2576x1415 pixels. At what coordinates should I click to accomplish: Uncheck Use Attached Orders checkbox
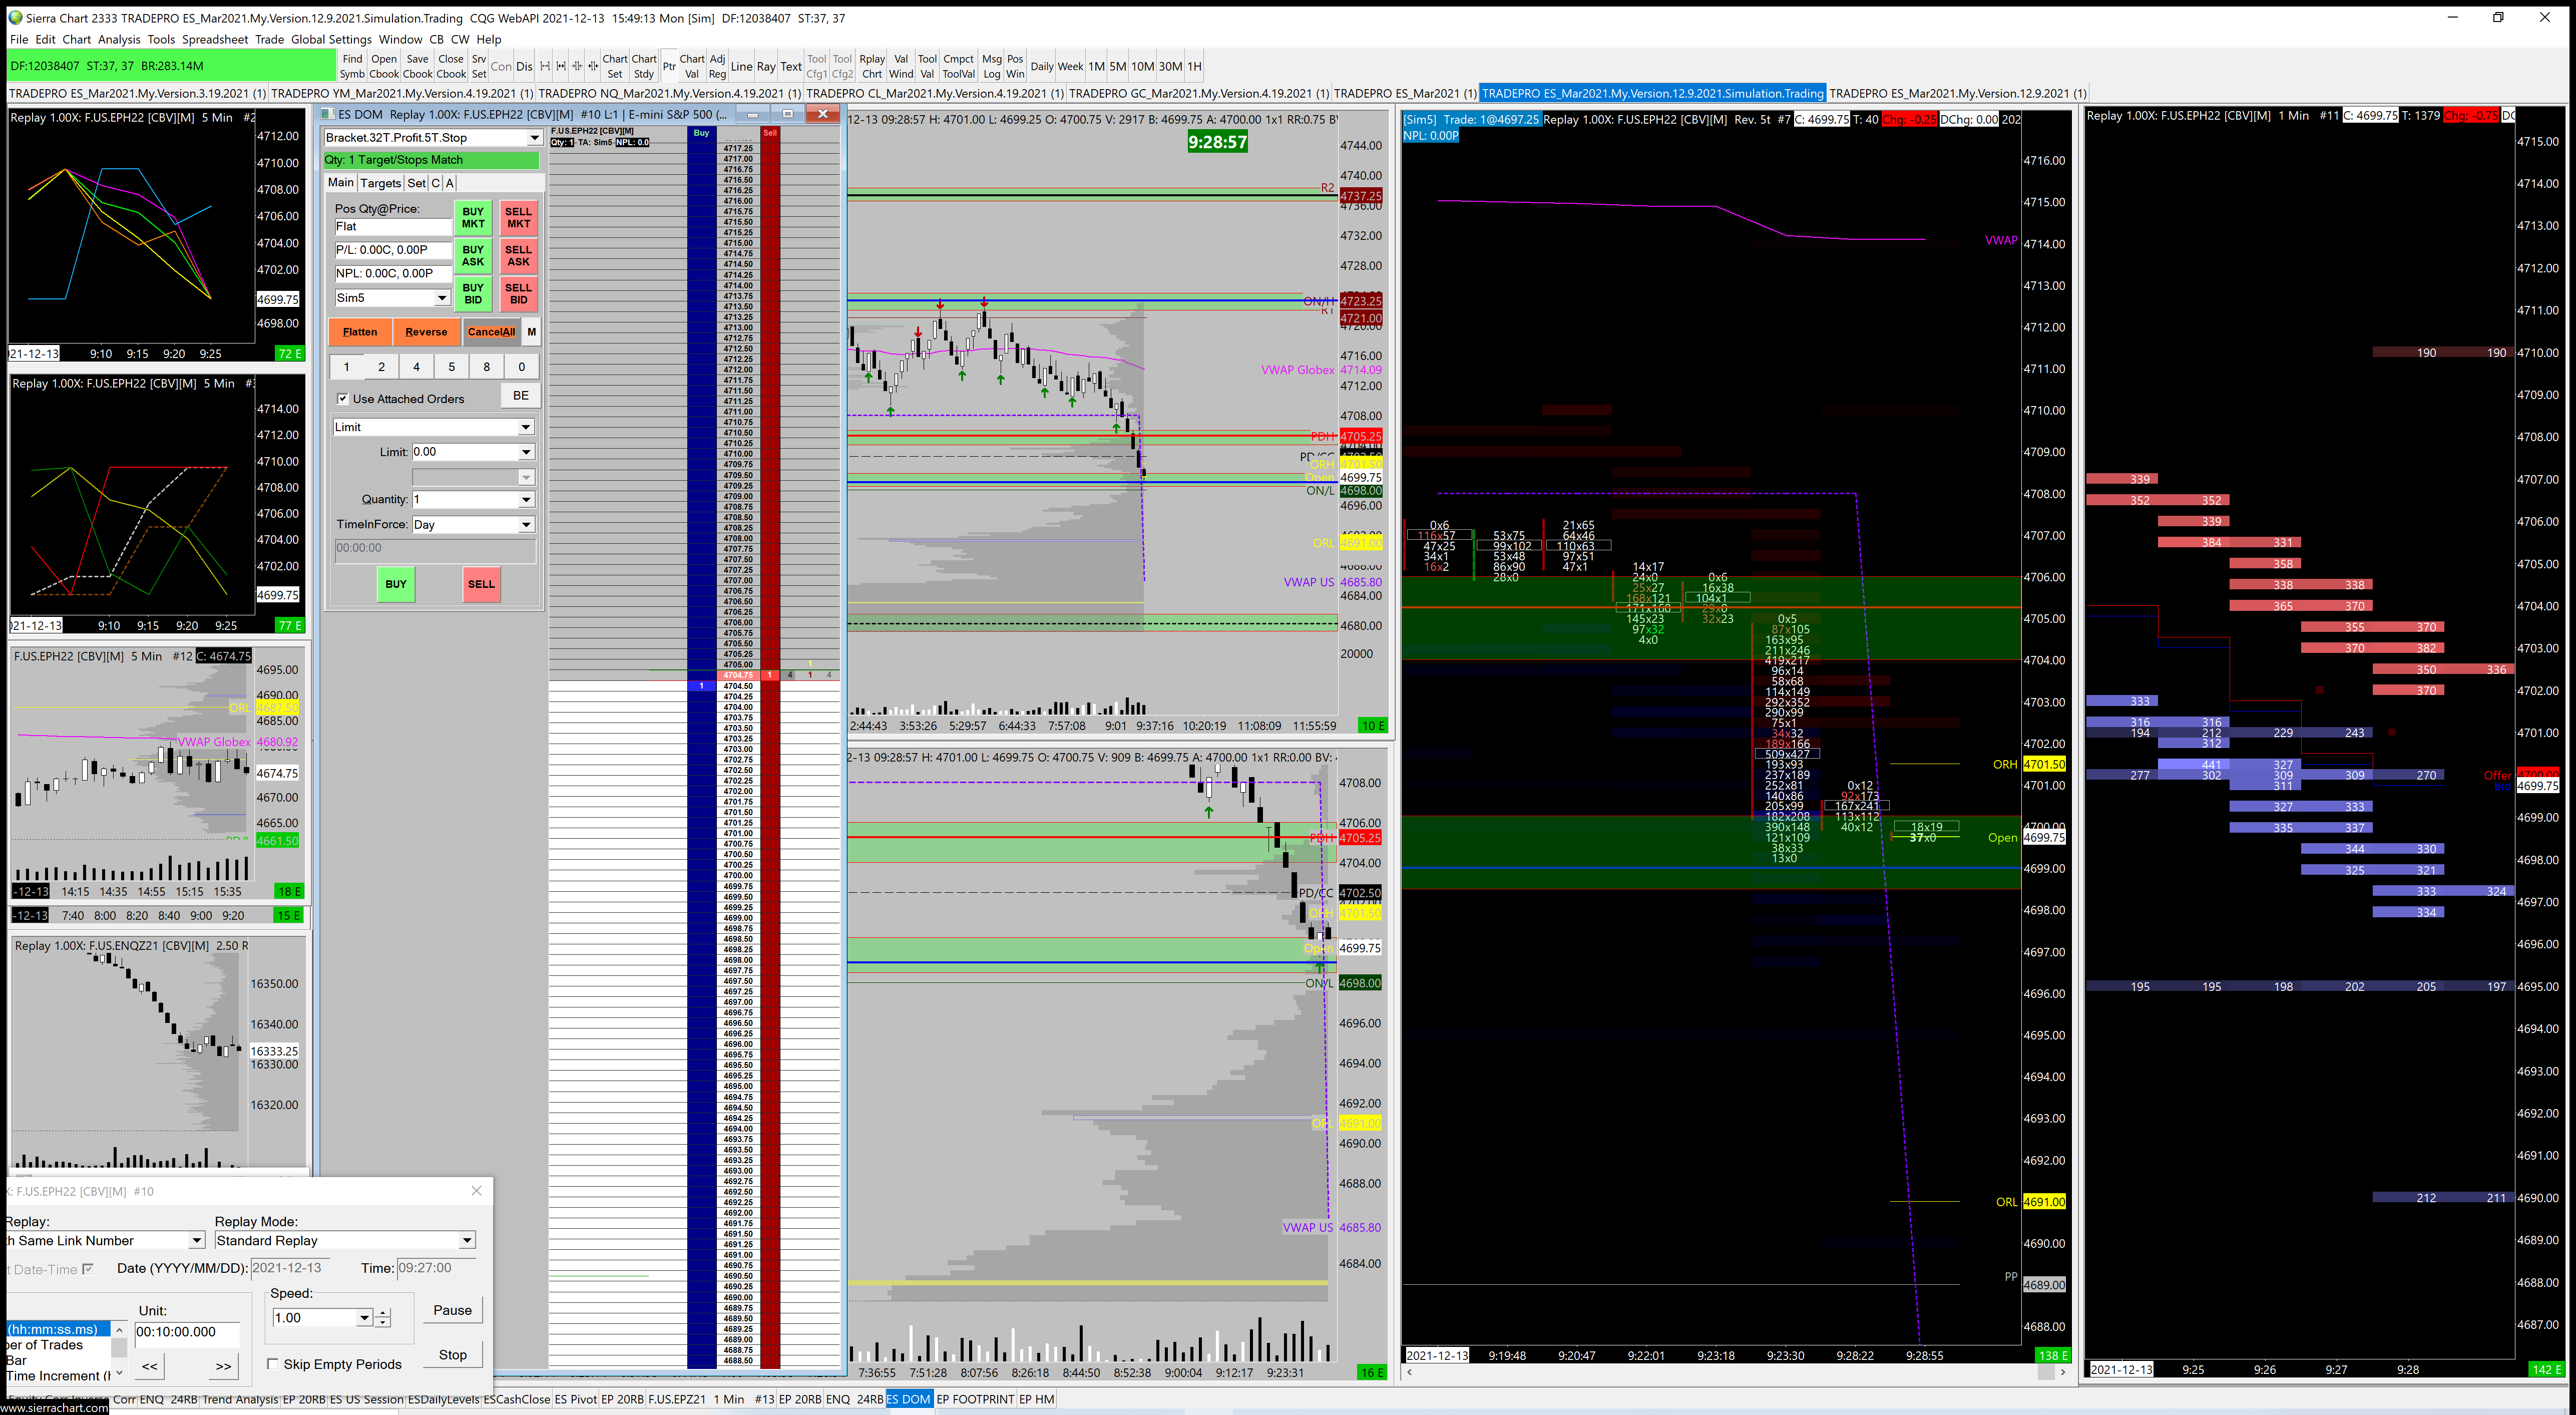coord(343,399)
